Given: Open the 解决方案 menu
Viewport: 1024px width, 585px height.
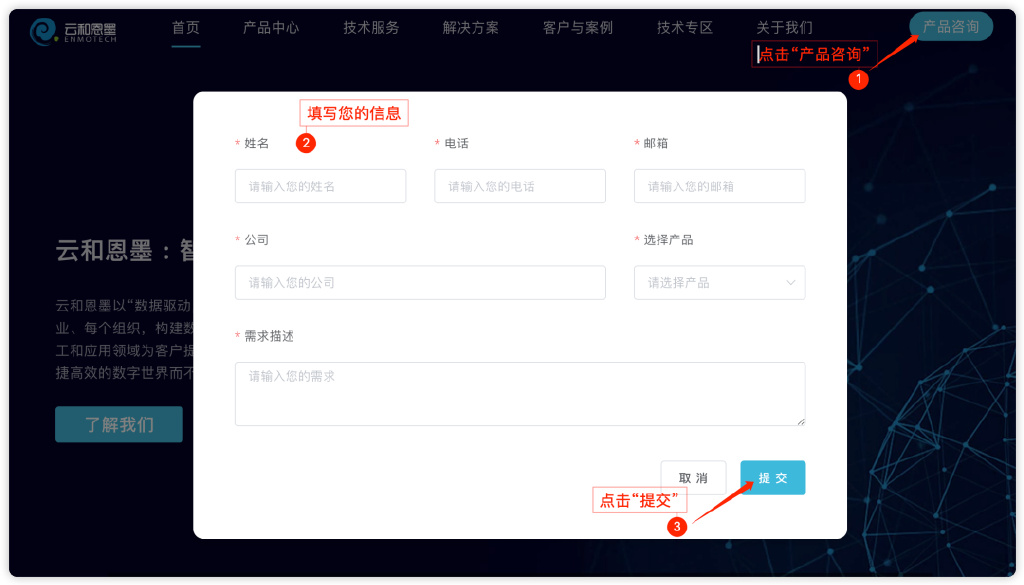Looking at the screenshot, I should 470,27.
